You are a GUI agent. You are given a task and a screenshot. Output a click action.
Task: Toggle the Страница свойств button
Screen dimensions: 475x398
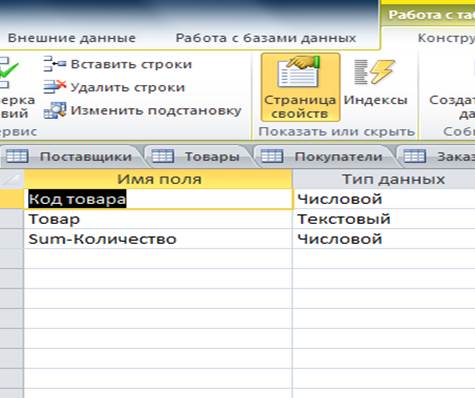click(x=300, y=87)
